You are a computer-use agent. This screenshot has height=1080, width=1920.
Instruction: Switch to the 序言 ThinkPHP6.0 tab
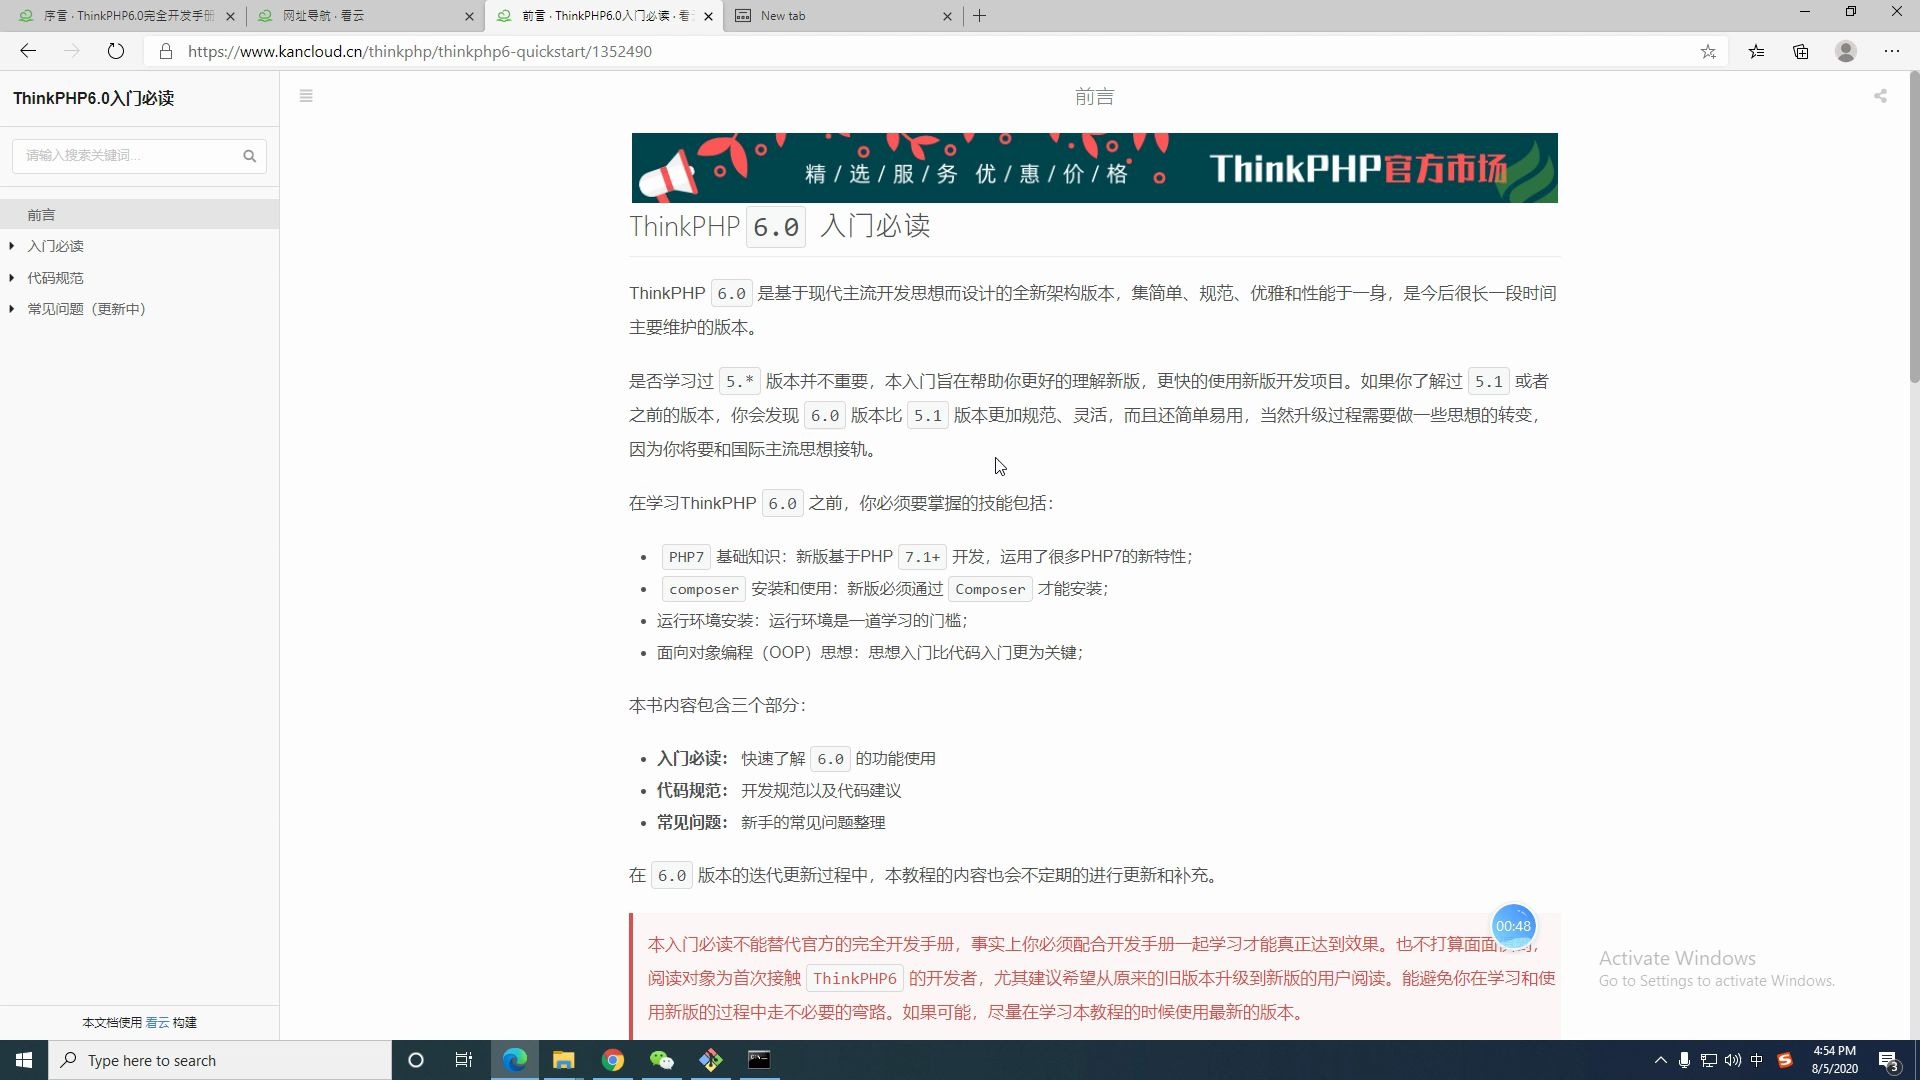[120, 16]
